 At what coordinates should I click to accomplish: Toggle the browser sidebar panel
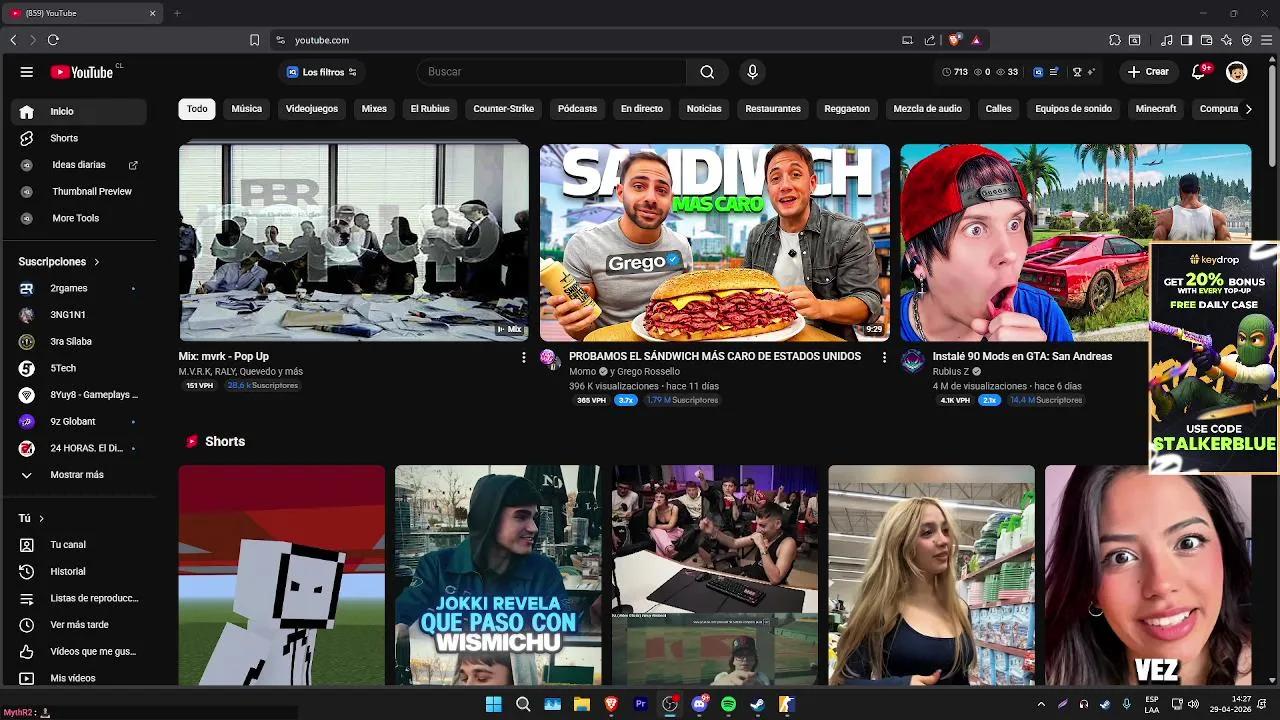pos(1186,40)
